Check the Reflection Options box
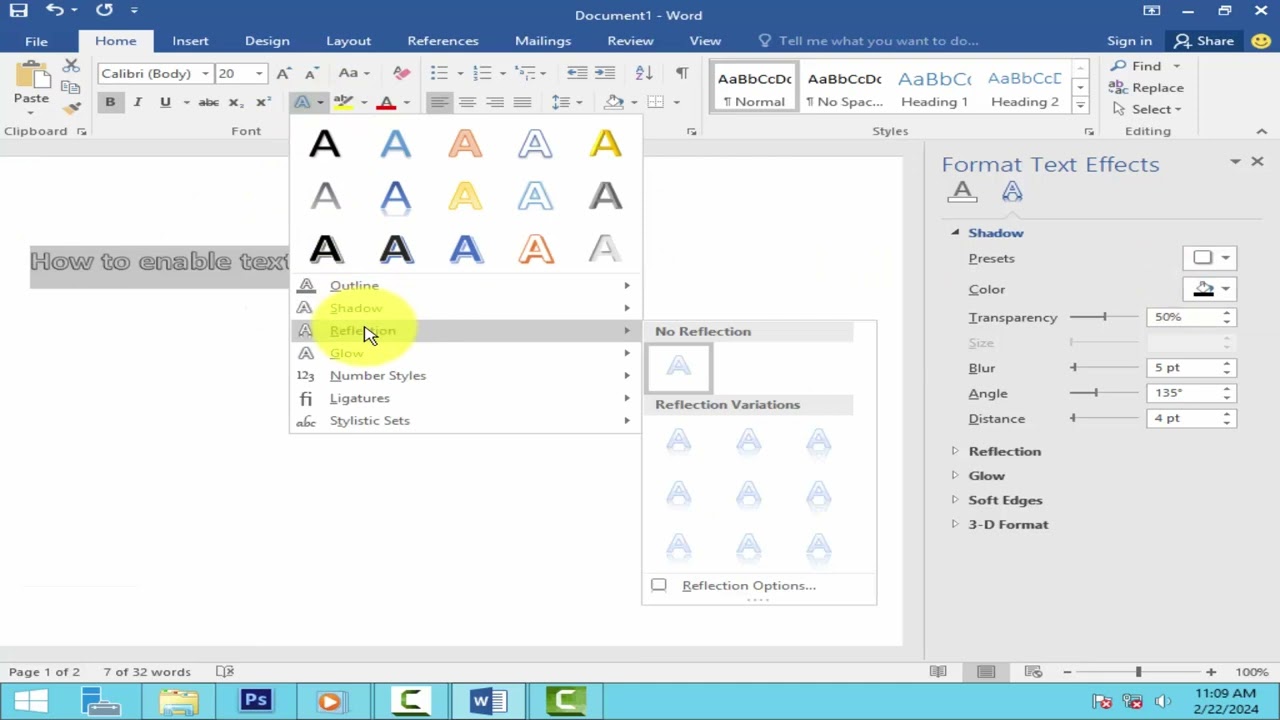 [x=658, y=585]
